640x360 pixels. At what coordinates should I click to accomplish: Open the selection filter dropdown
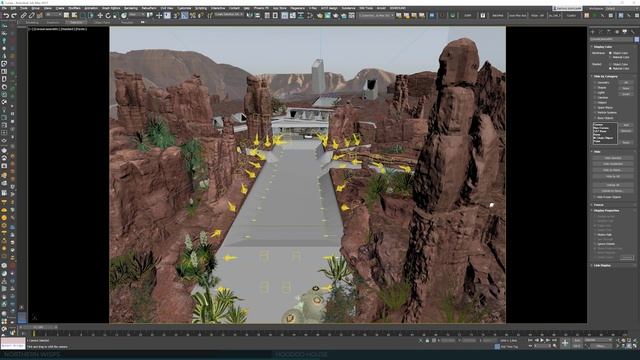(x=53, y=15)
